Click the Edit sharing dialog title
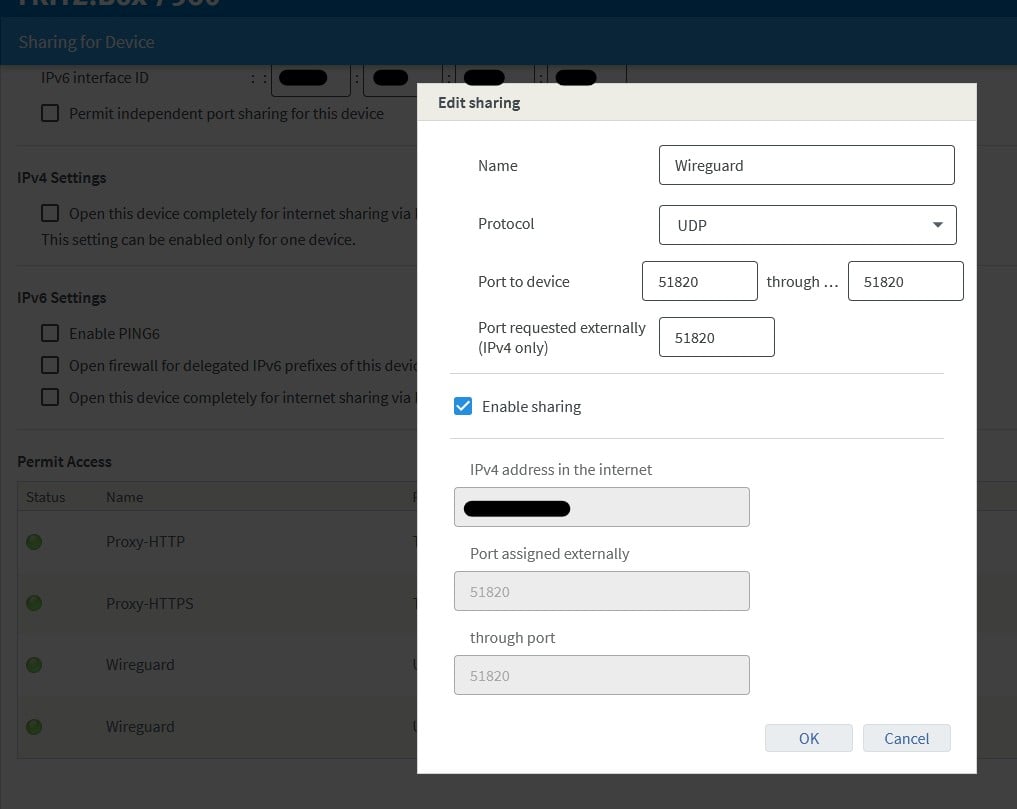The image size is (1017, 809). [479, 103]
